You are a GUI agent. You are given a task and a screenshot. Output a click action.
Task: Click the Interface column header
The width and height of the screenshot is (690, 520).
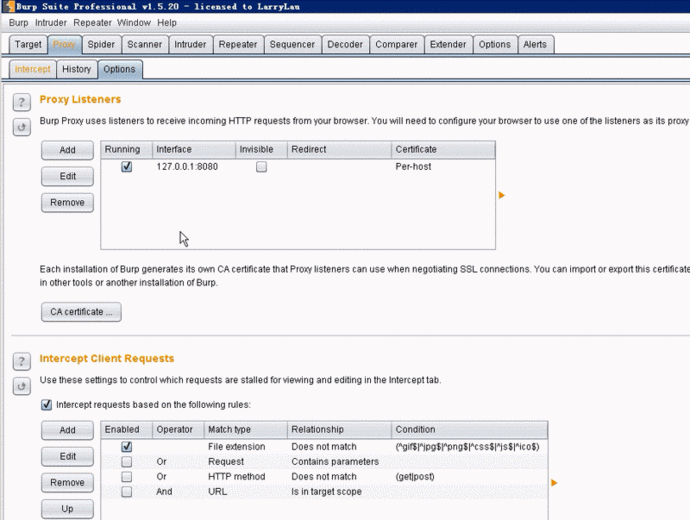[194, 150]
